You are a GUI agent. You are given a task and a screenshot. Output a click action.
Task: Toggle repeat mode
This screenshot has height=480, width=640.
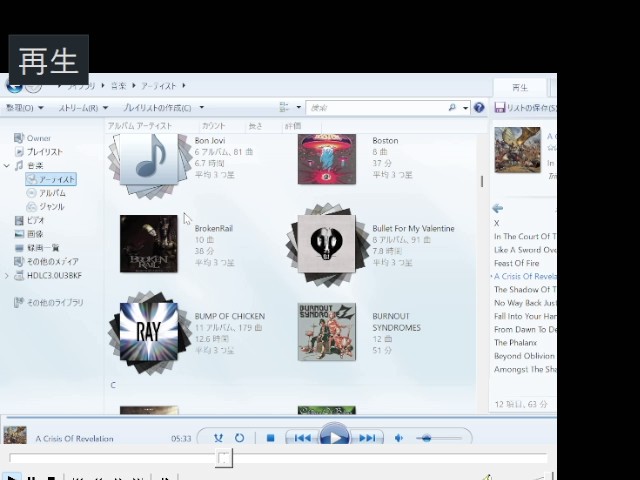pos(240,438)
